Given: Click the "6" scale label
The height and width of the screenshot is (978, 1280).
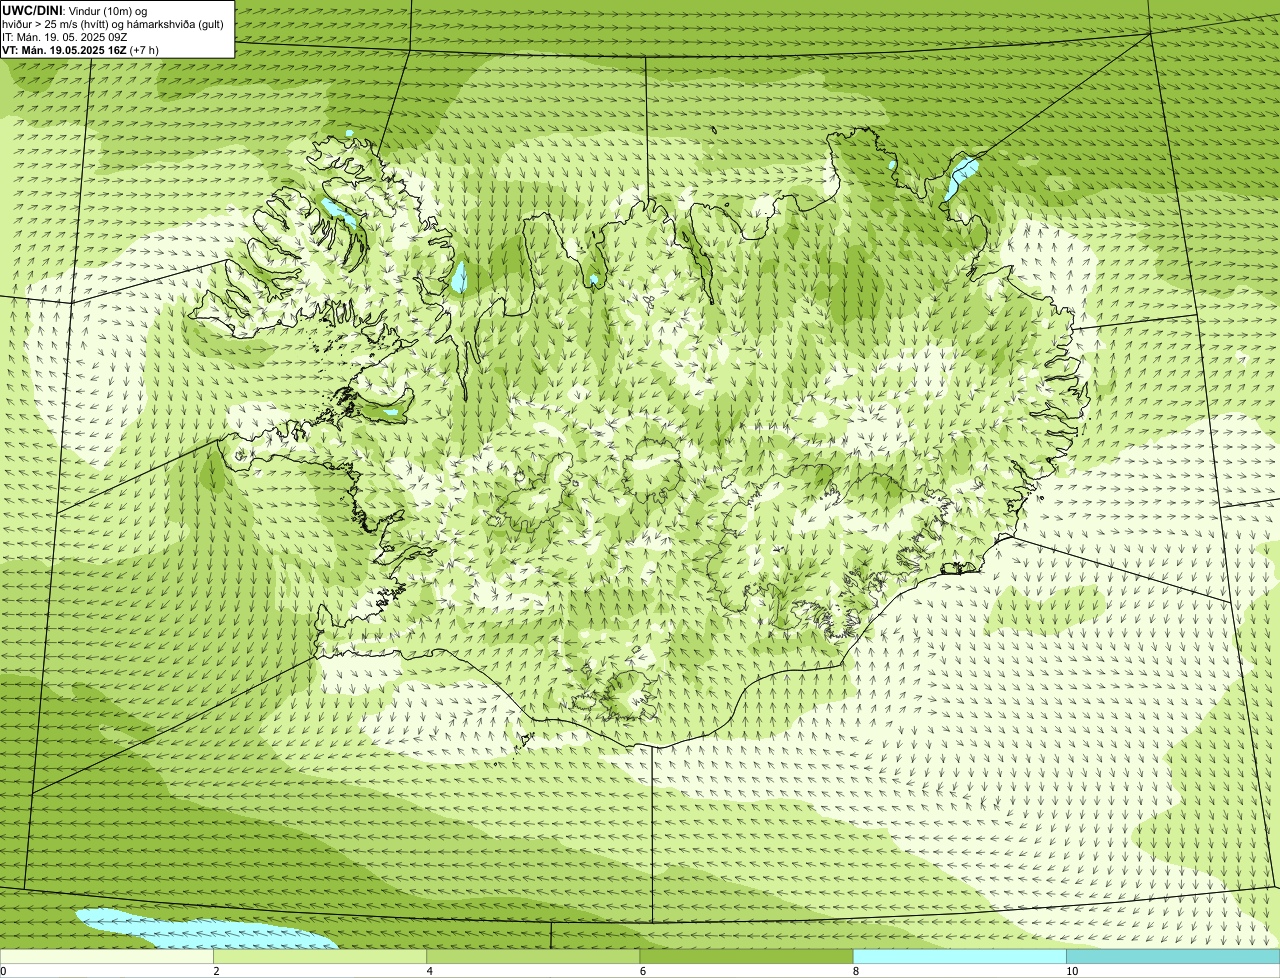Looking at the screenshot, I should tap(643, 971).
